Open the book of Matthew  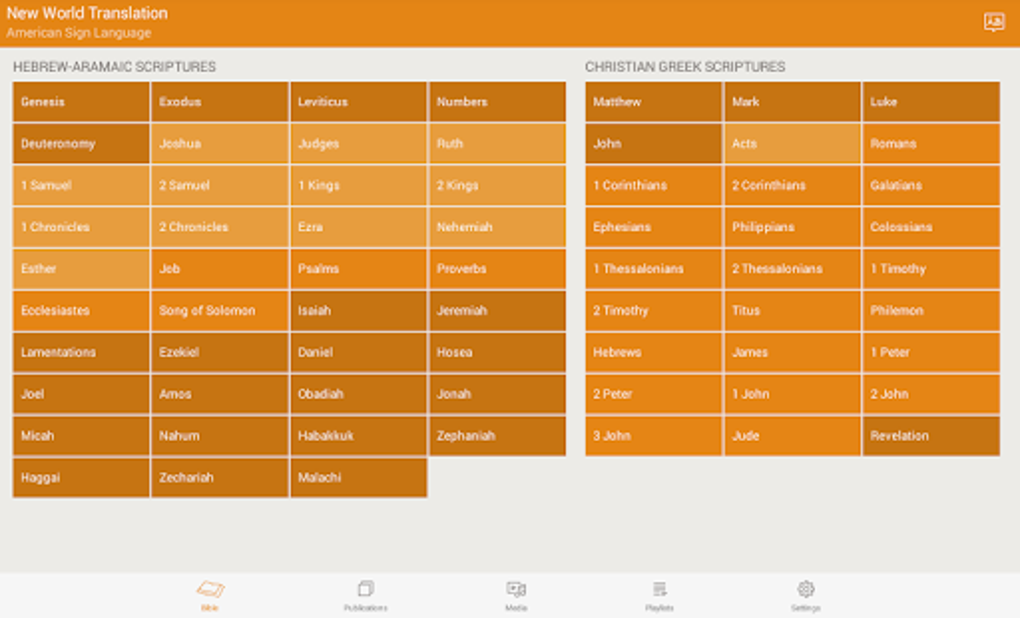tap(652, 101)
